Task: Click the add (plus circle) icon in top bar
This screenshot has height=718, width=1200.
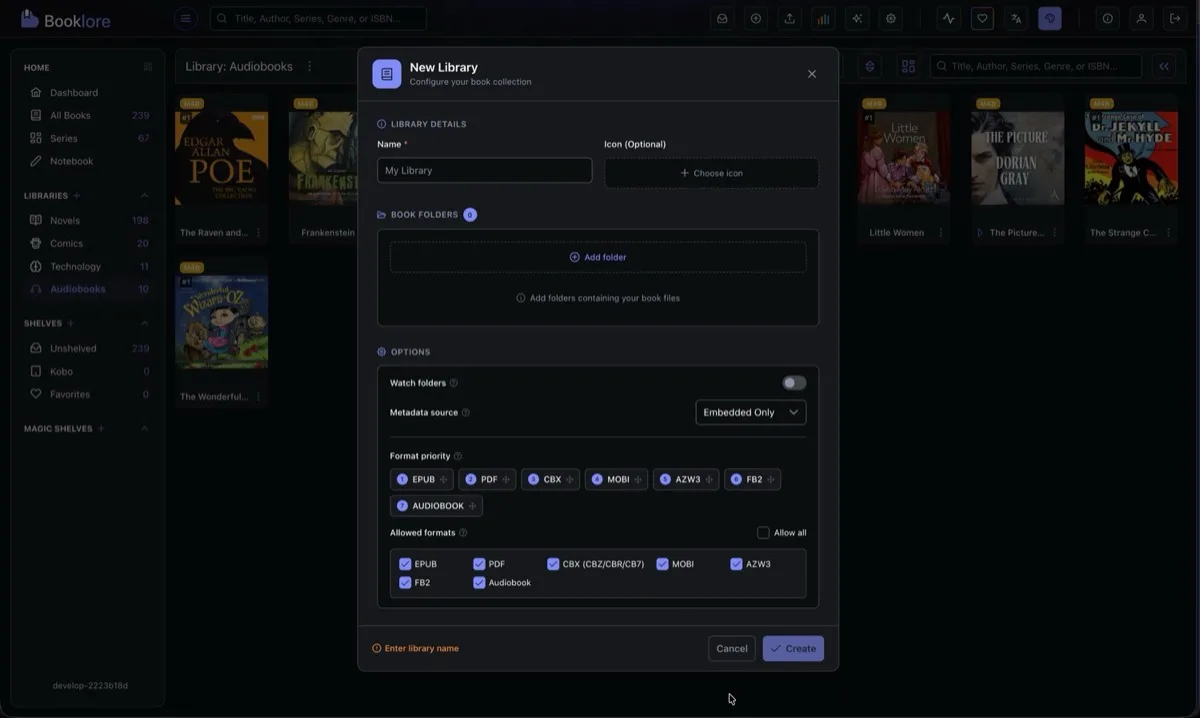Action: tap(756, 18)
